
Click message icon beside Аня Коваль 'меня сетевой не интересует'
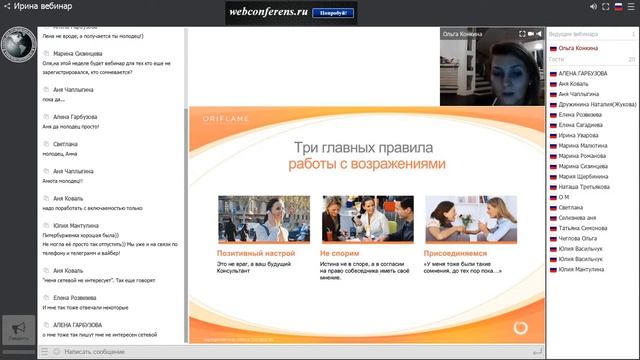(x=46, y=270)
